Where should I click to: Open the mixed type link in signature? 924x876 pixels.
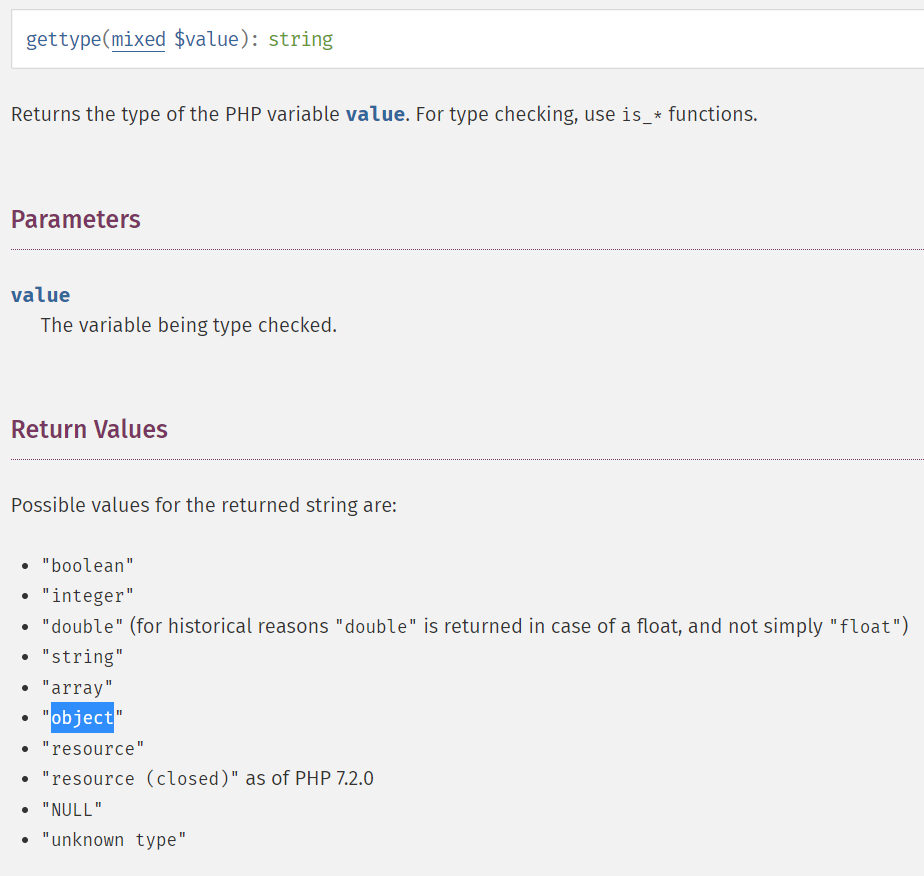(x=138, y=40)
